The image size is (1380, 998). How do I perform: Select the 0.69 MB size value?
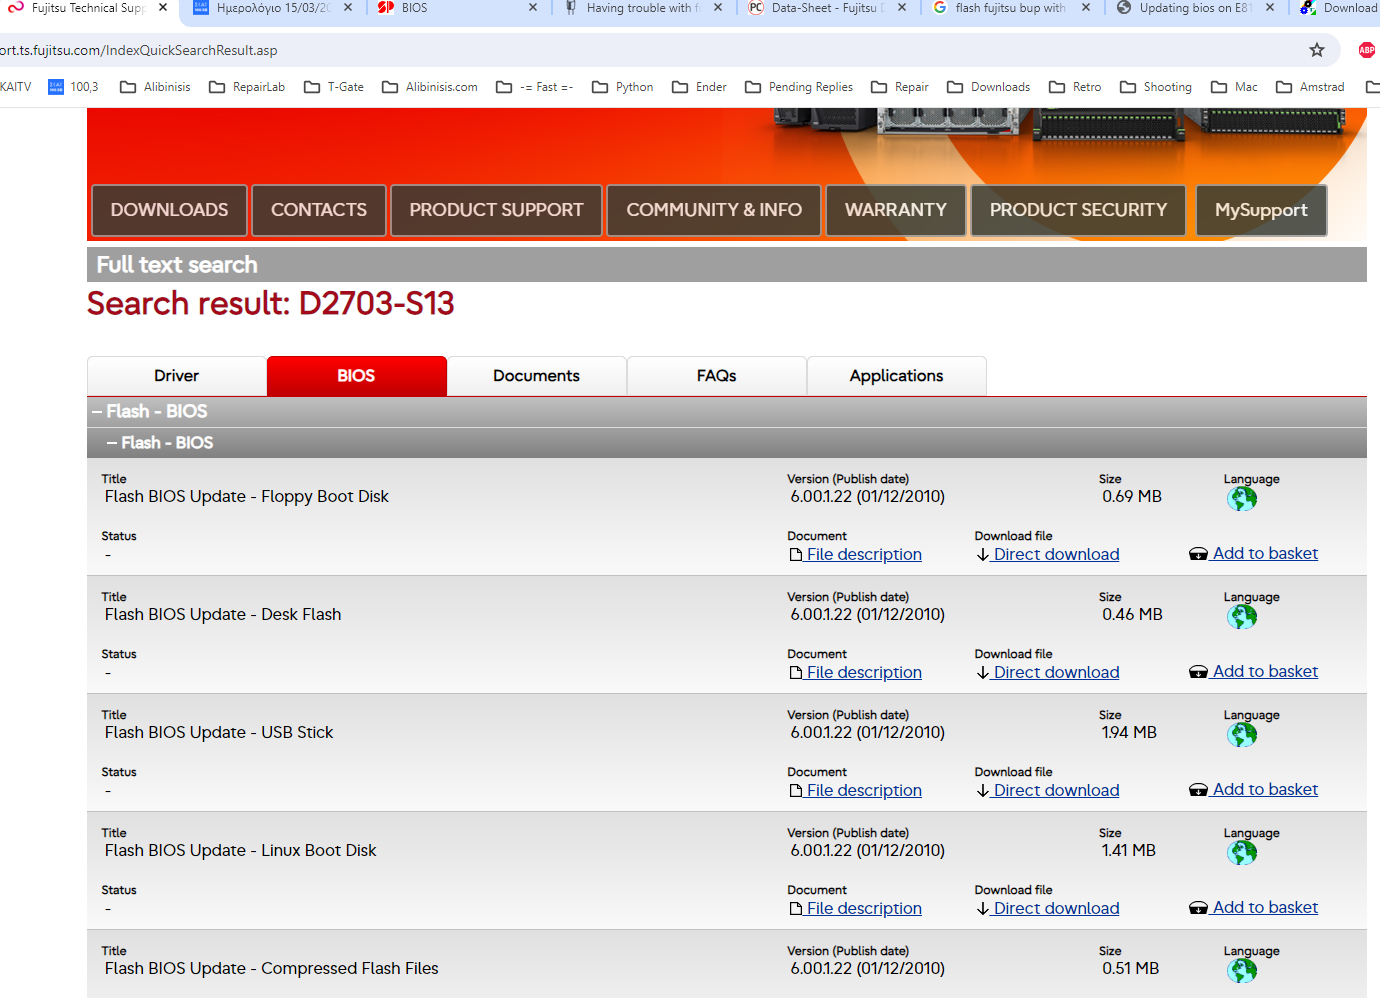(x=1132, y=496)
